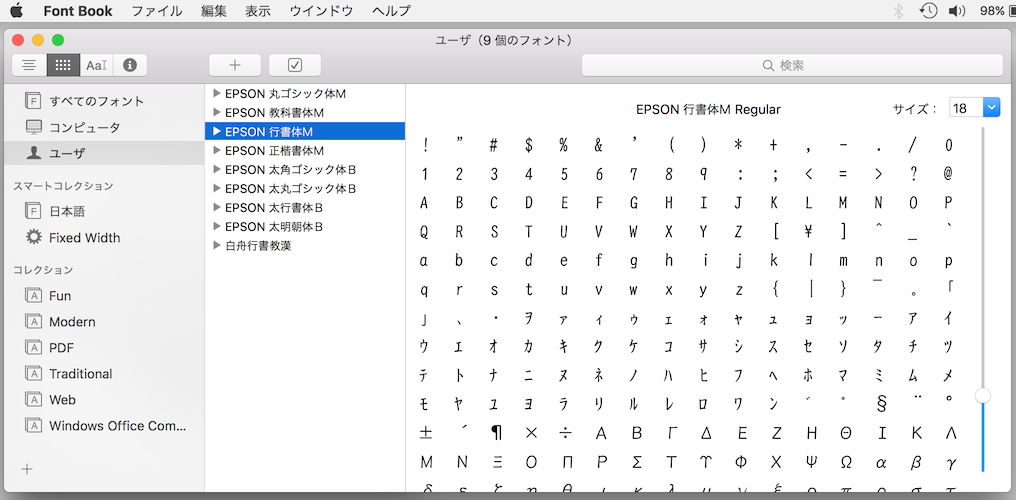Expand the EPSON 太明朝体B disclosure triangle
Viewport: 1016px width, 500px height.
point(217,227)
